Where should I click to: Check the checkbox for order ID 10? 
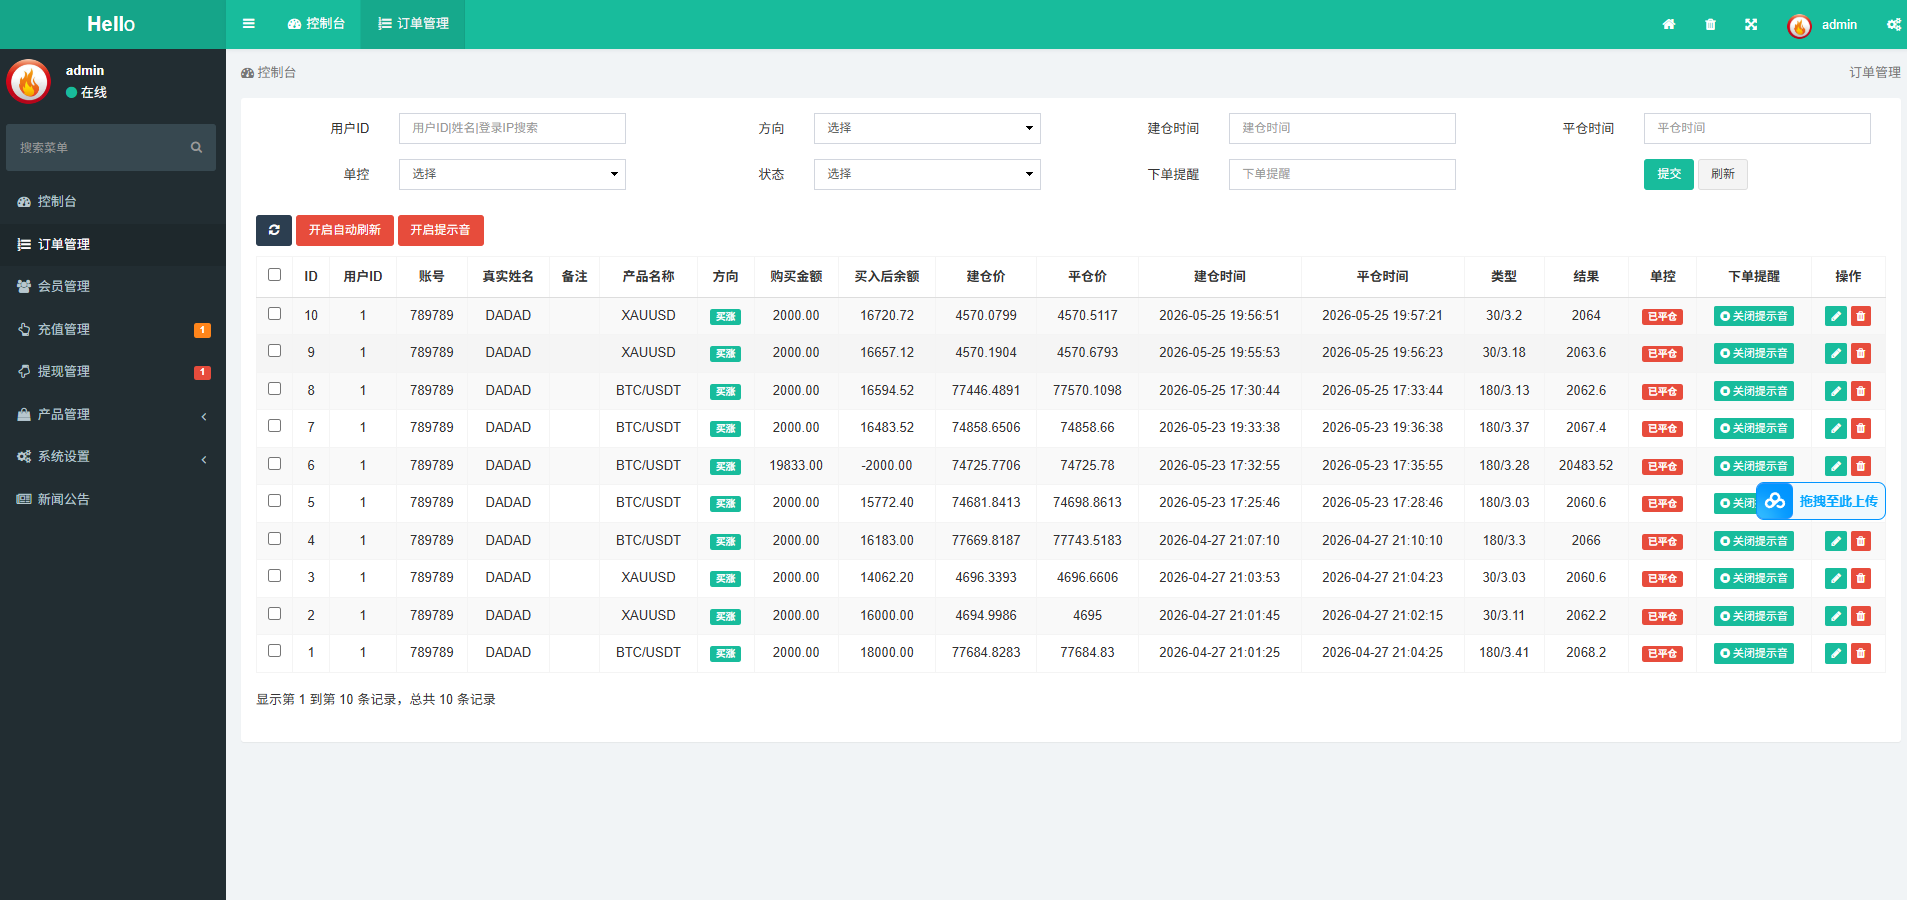(x=274, y=314)
